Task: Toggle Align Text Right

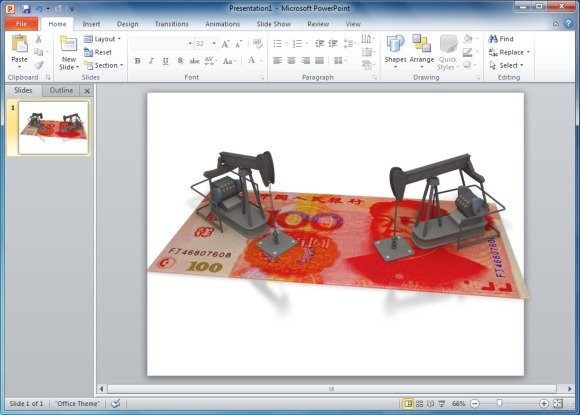Action: coord(306,61)
